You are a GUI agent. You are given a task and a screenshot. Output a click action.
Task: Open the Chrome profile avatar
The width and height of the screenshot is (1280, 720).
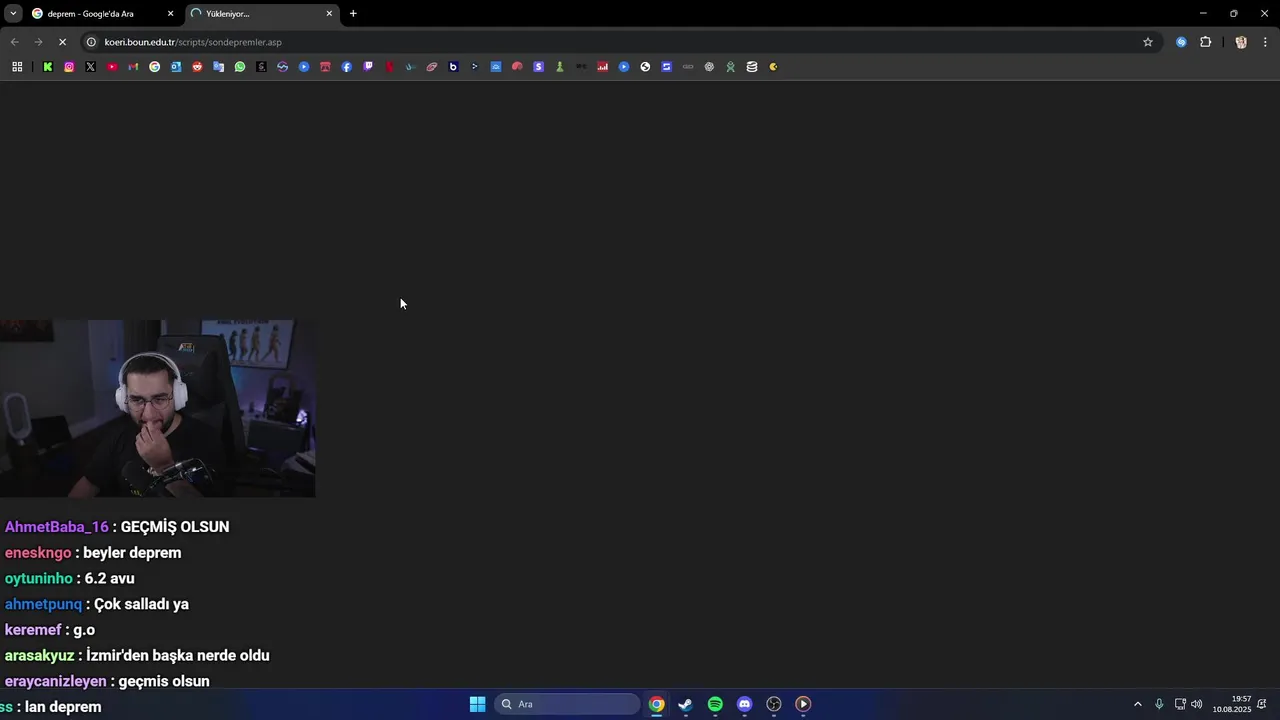coord(1241,42)
